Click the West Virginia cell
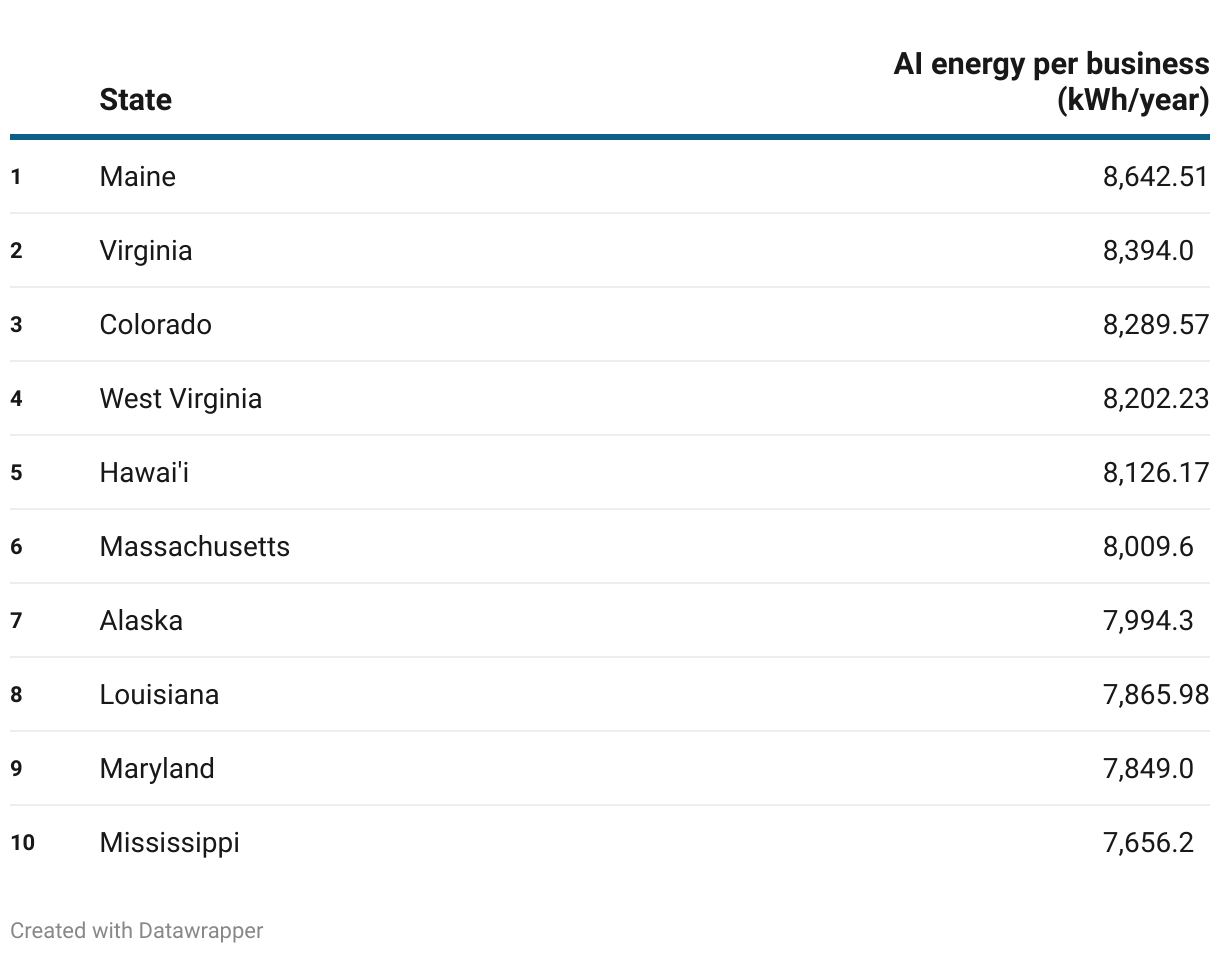The image size is (1220, 954). click(x=180, y=399)
